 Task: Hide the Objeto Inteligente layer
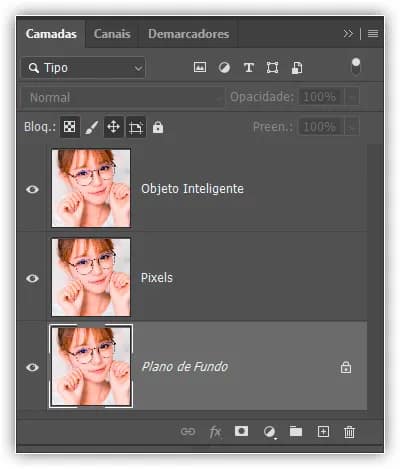32,189
